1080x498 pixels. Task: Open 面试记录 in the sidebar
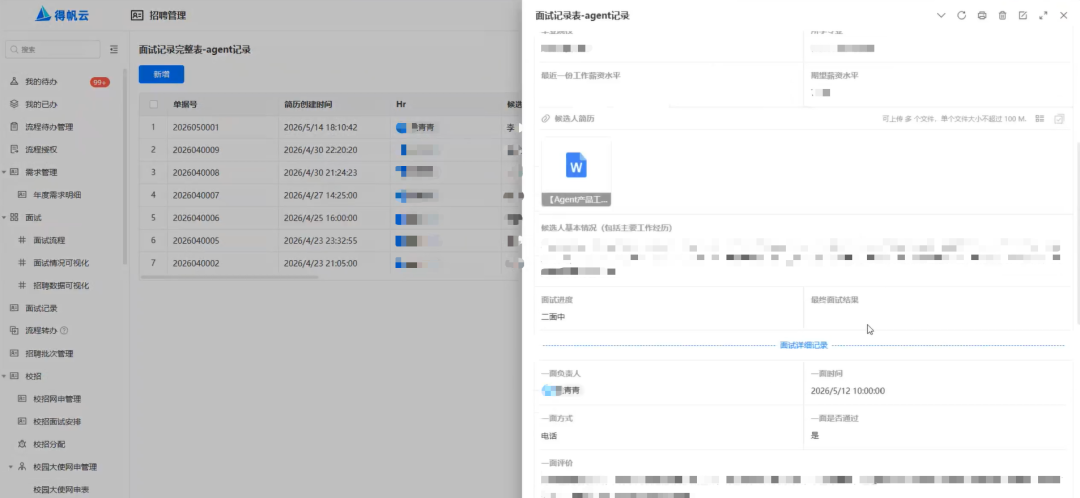(x=41, y=309)
